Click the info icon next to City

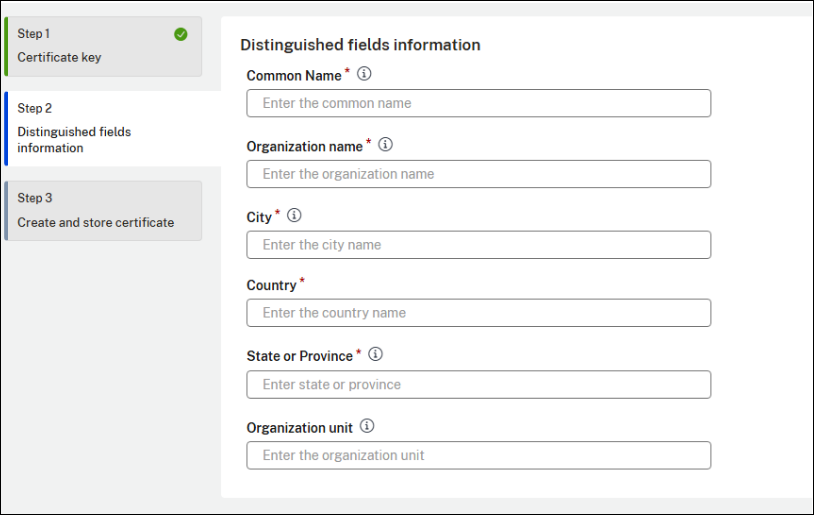(294, 216)
